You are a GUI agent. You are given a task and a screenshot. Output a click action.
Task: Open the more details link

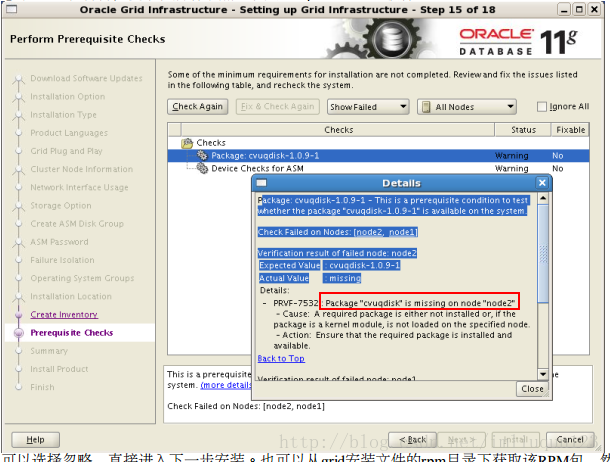[226, 385]
